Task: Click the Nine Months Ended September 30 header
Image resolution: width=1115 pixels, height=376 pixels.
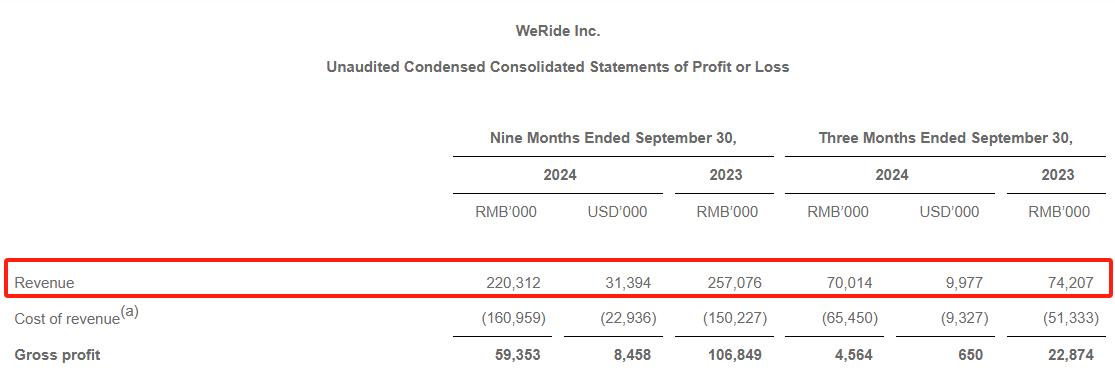Action: pos(613,139)
